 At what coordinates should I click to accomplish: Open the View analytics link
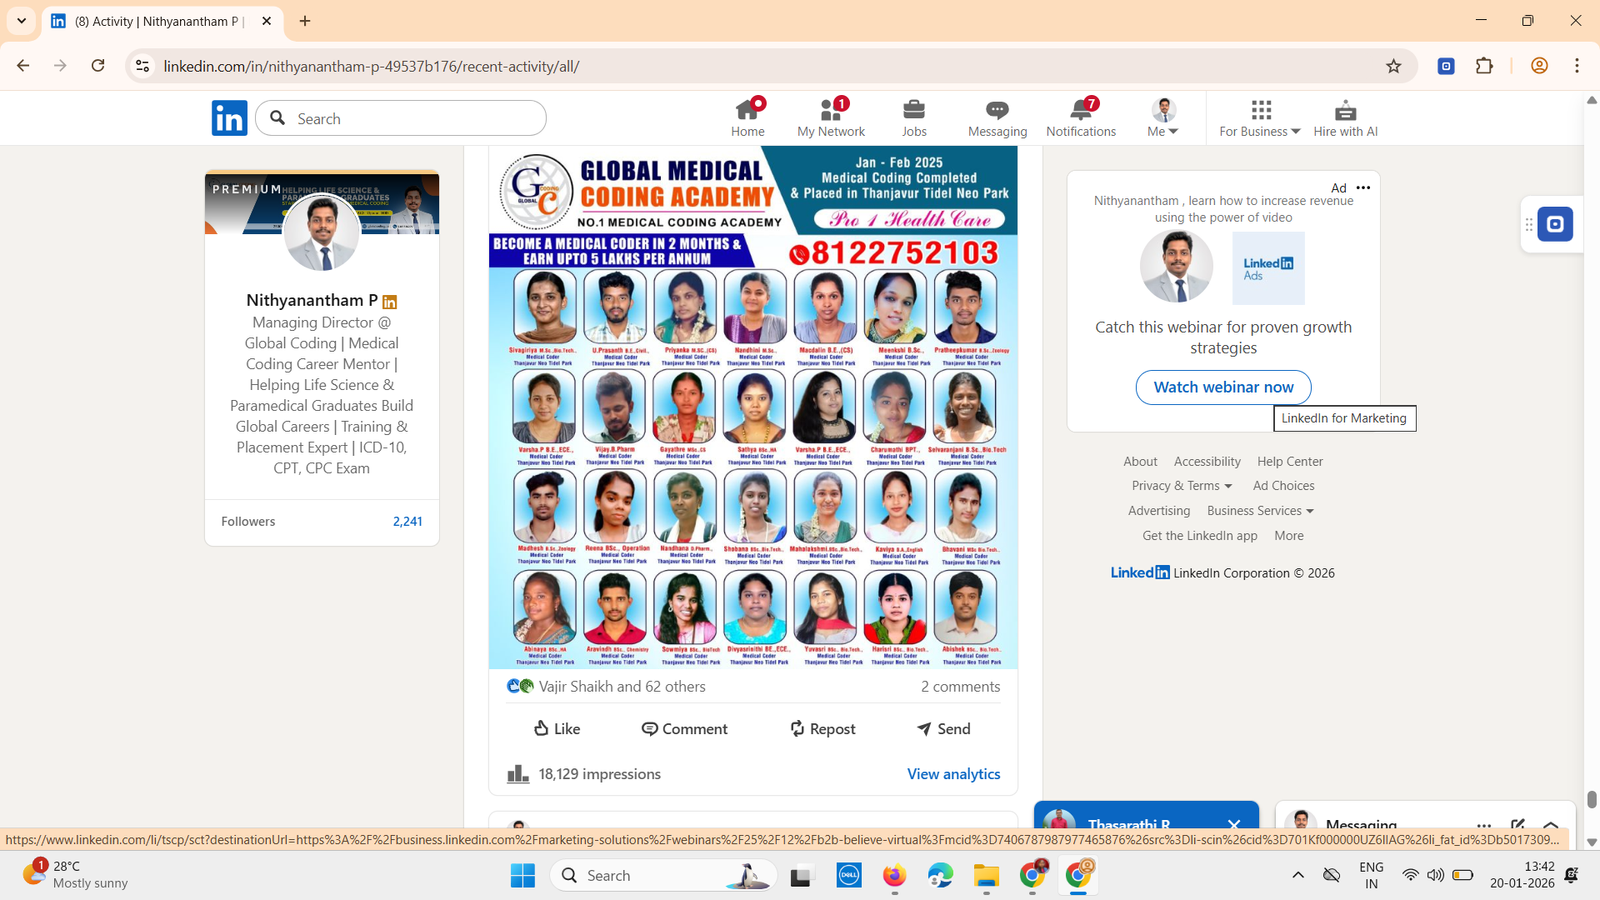click(x=953, y=774)
